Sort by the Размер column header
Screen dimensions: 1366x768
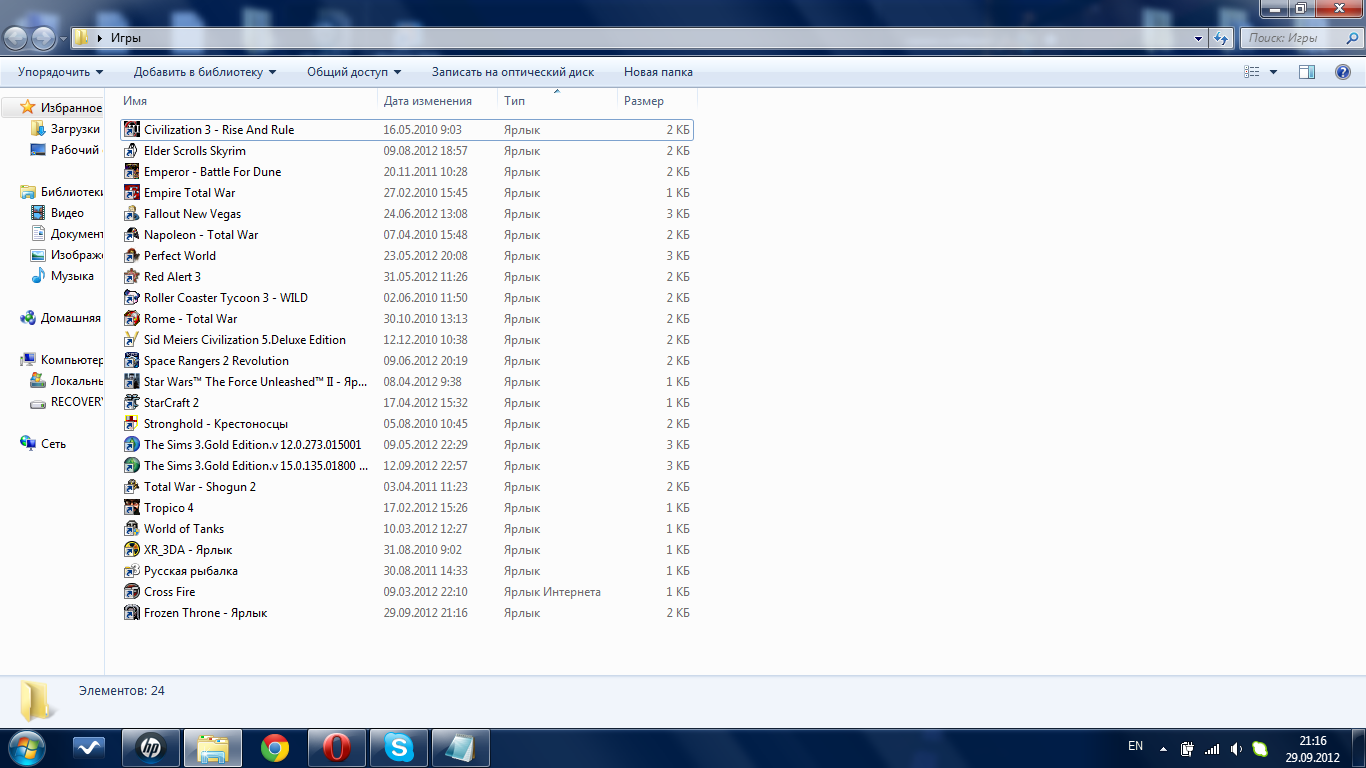coord(657,101)
